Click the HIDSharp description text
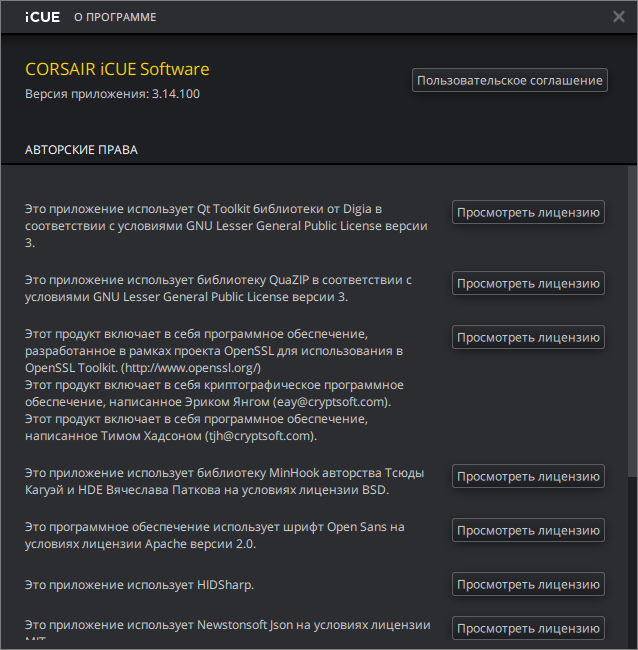 coord(139,584)
